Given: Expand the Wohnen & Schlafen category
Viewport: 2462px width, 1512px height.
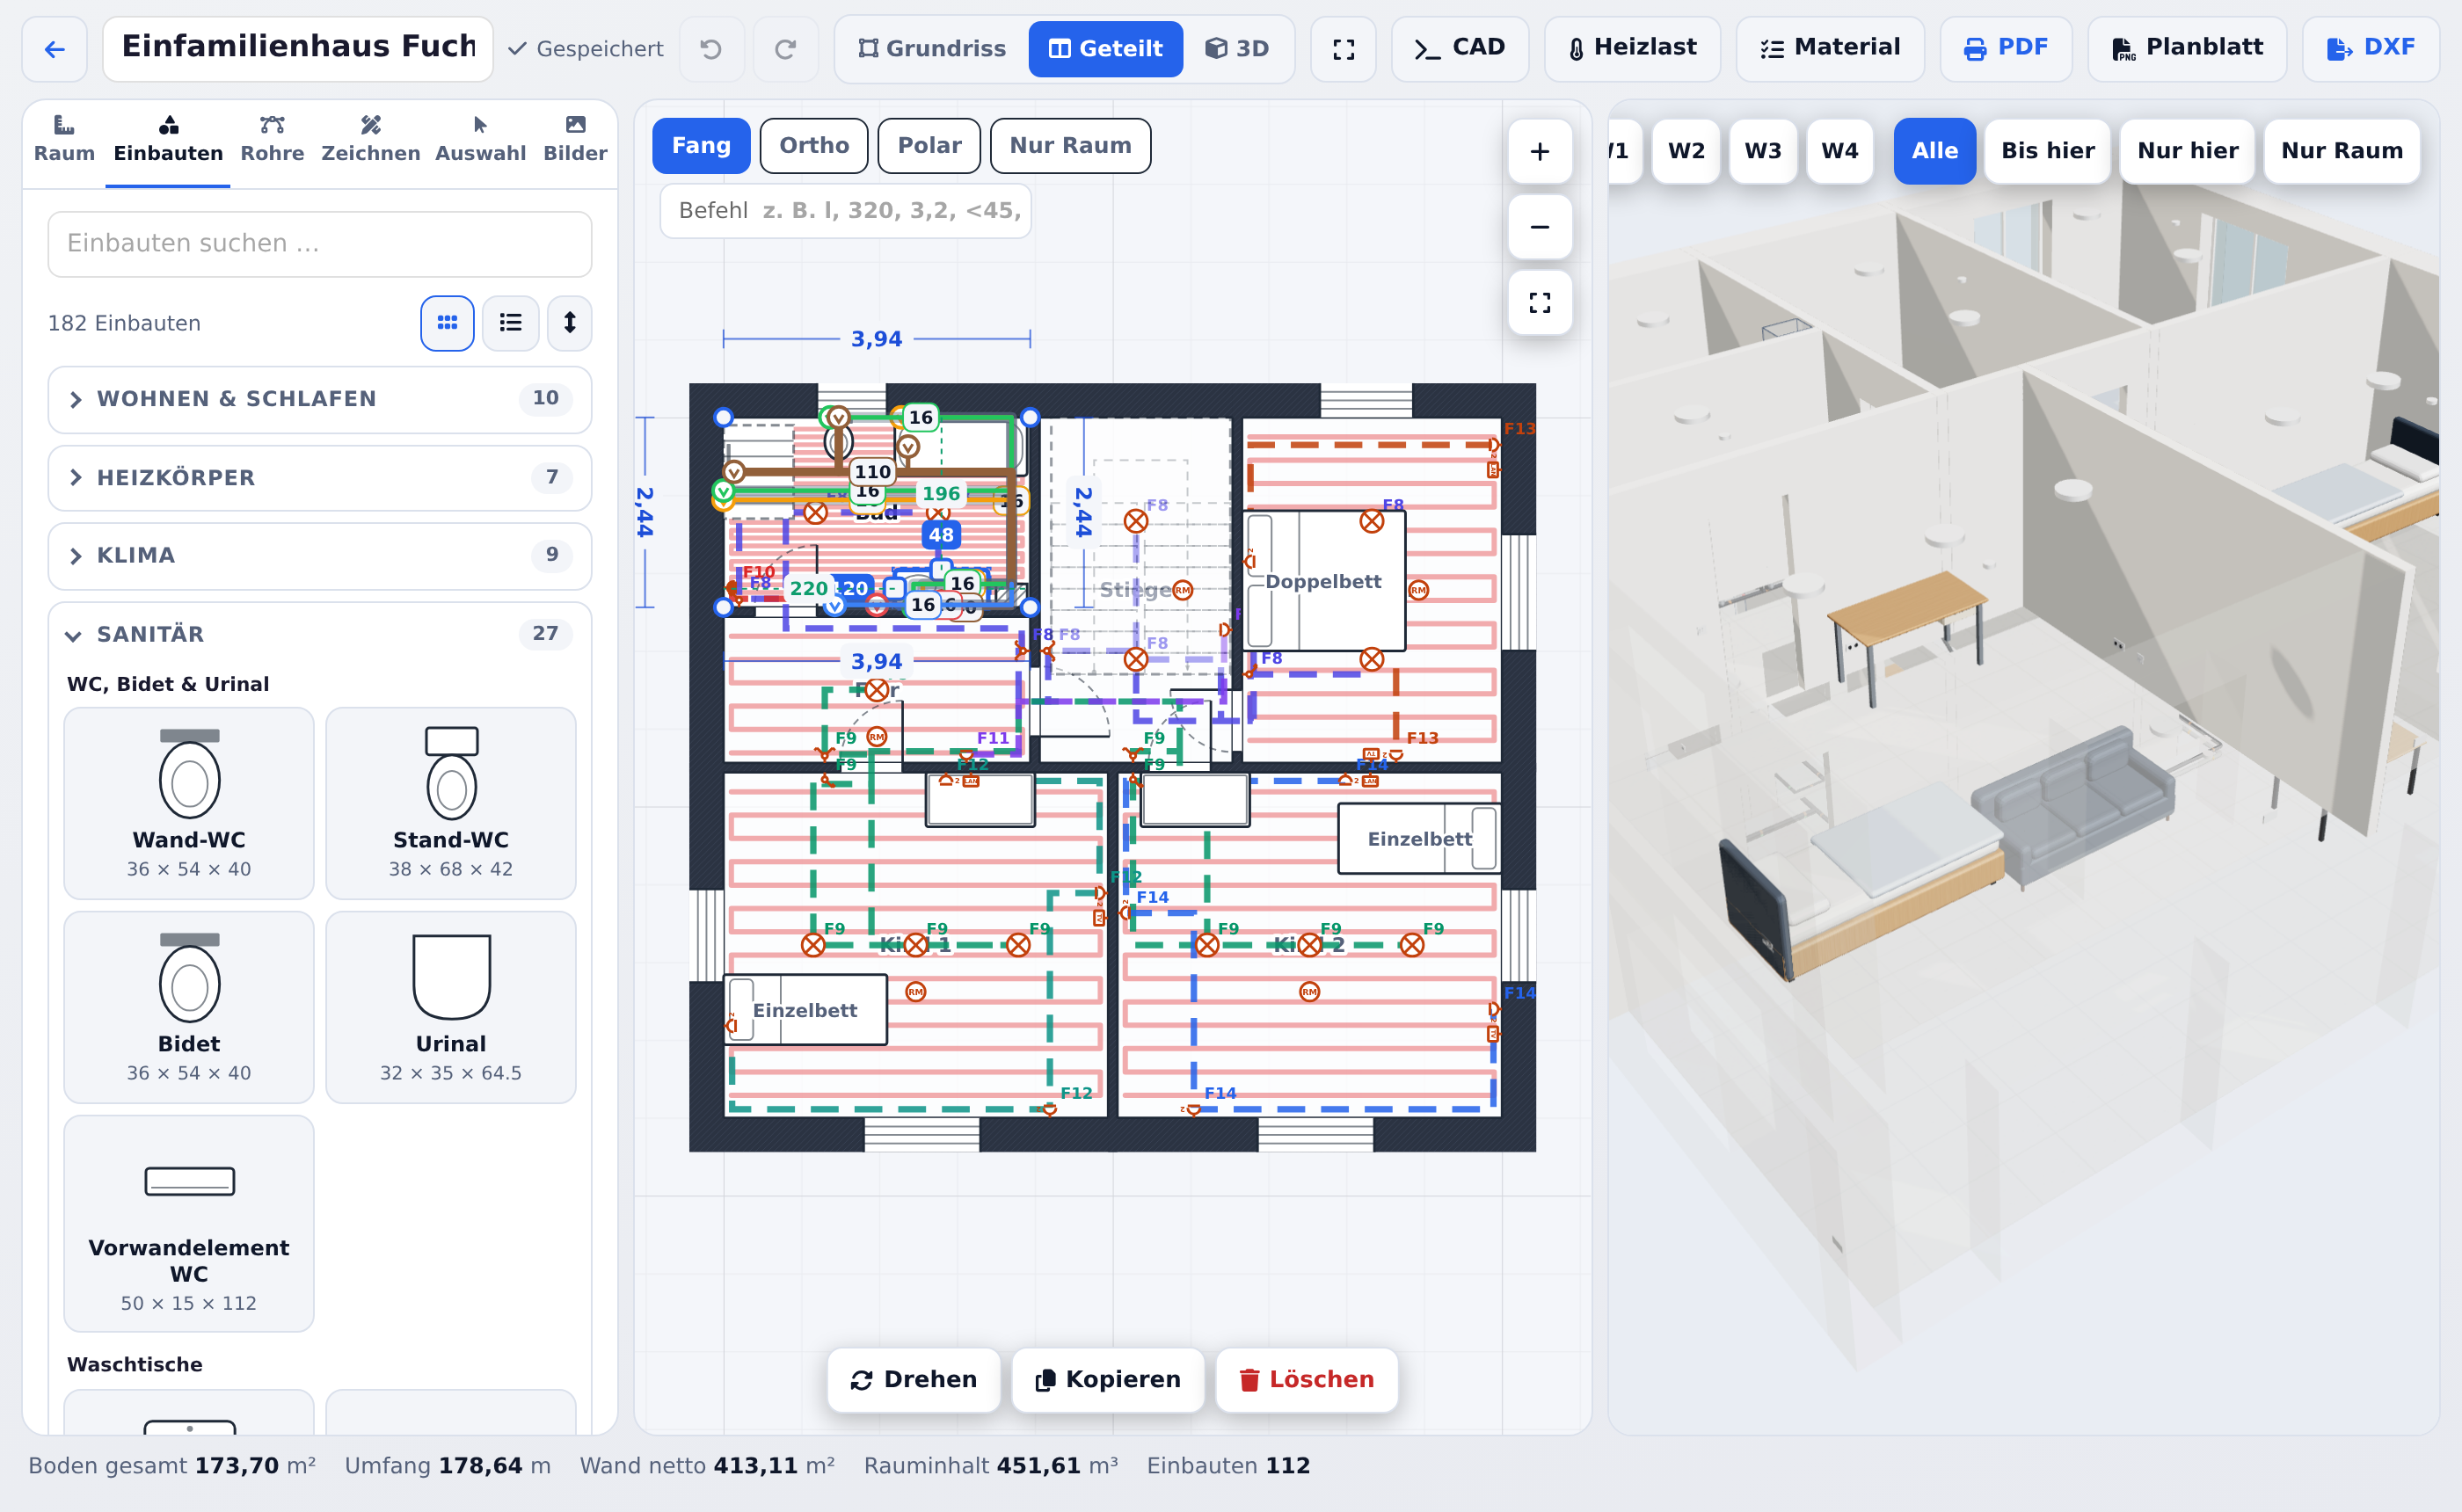Looking at the screenshot, I should click(x=319, y=399).
